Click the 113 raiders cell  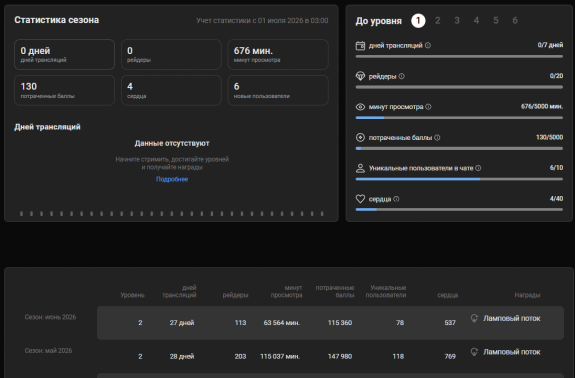pyautogui.click(x=241, y=323)
